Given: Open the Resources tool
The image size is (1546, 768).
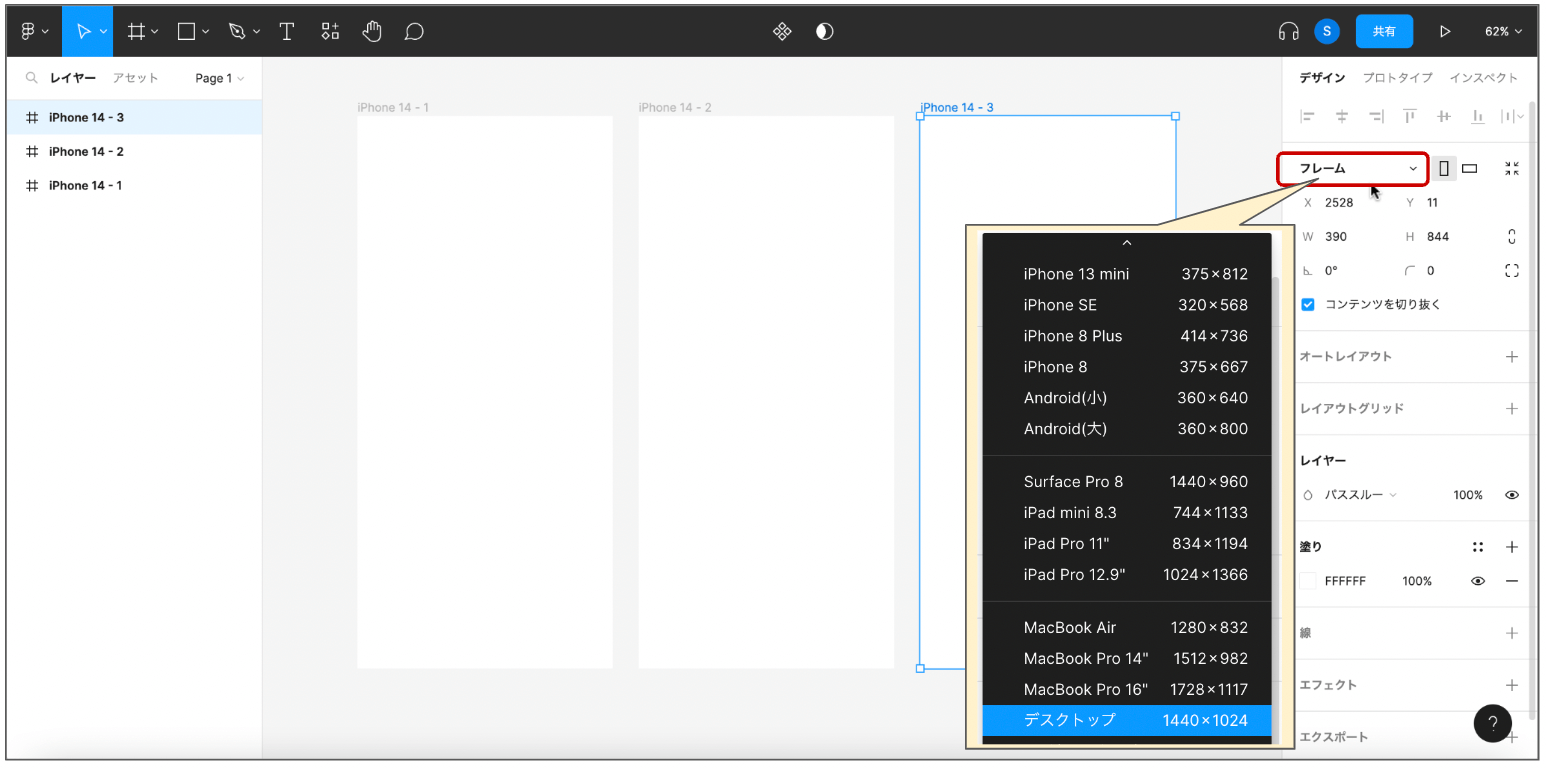Looking at the screenshot, I should pos(330,31).
